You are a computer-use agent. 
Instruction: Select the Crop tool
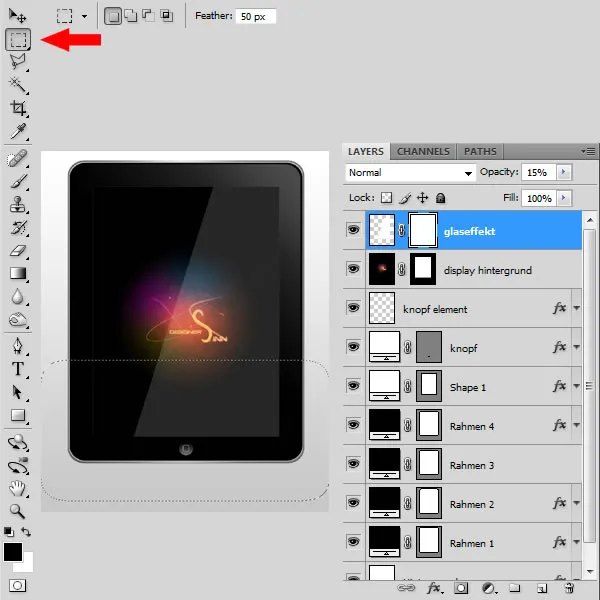18,108
